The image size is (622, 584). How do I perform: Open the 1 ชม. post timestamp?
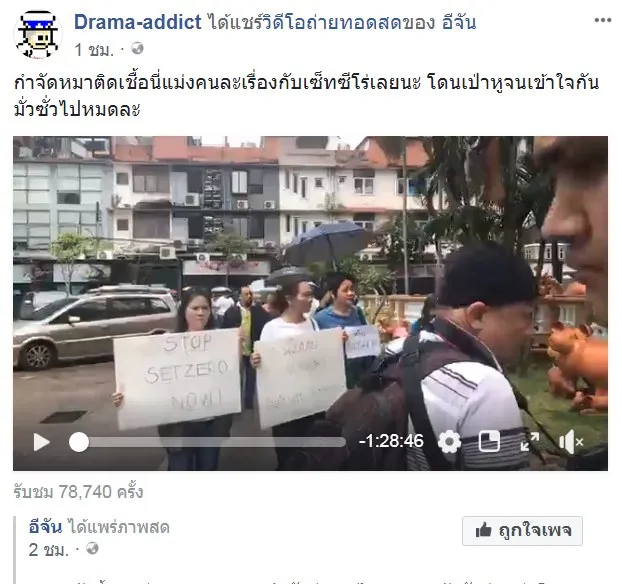(94, 50)
